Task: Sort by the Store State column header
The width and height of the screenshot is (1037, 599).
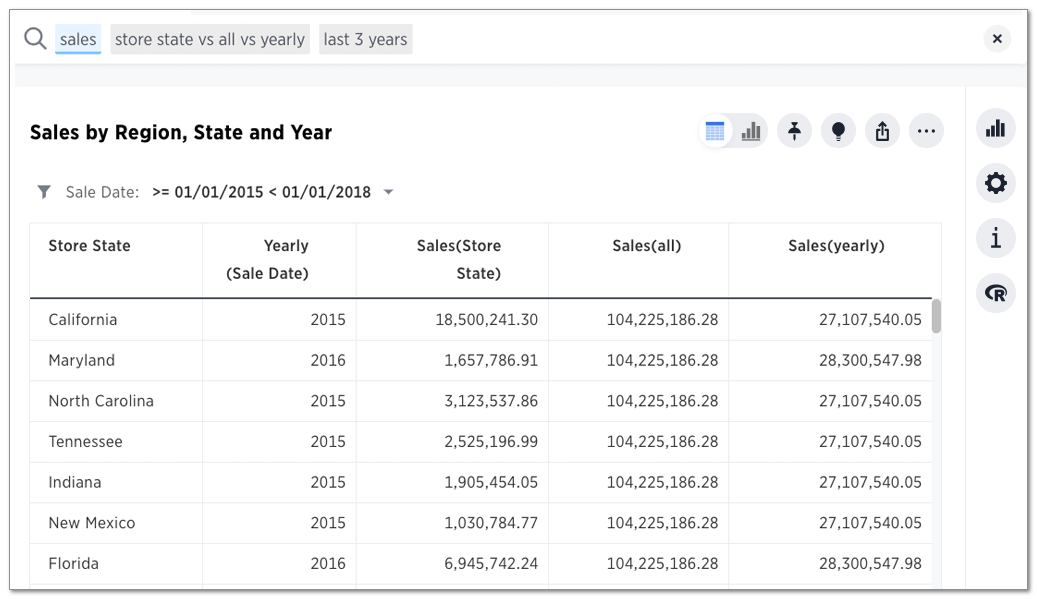Action: click(x=88, y=245)
